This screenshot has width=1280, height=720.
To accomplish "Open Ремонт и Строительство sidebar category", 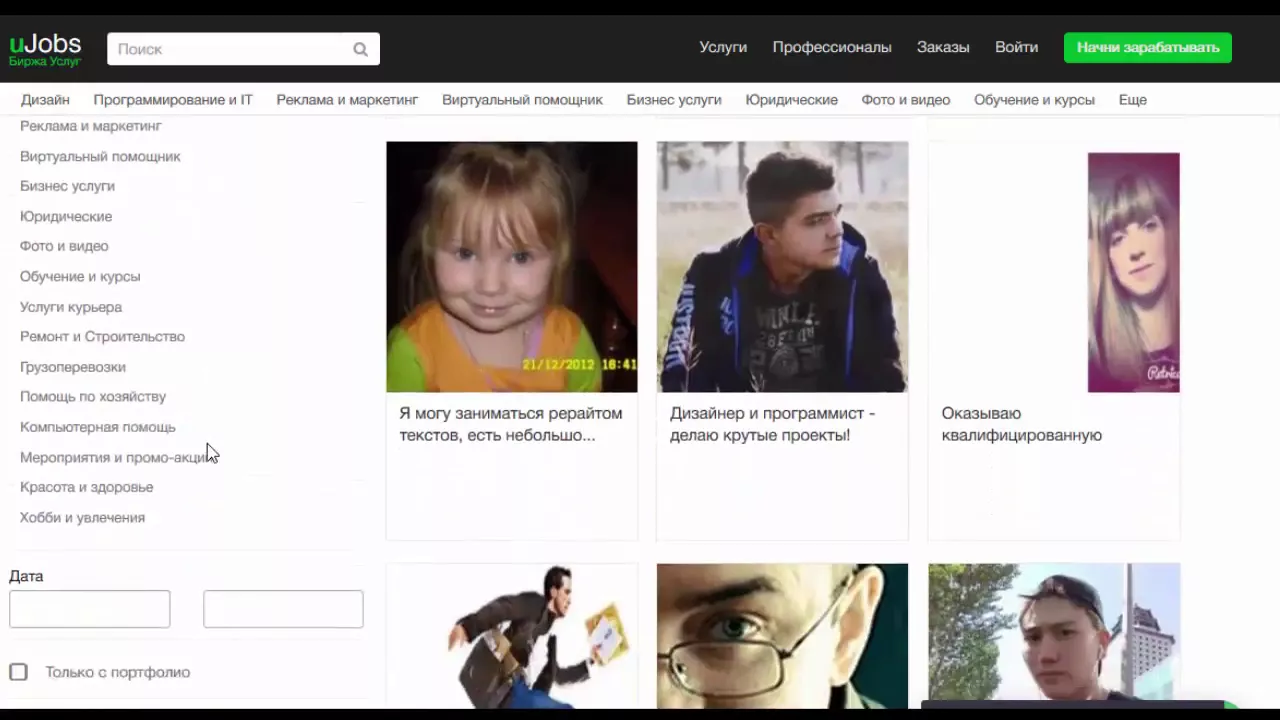I will (x=102, y=336).
